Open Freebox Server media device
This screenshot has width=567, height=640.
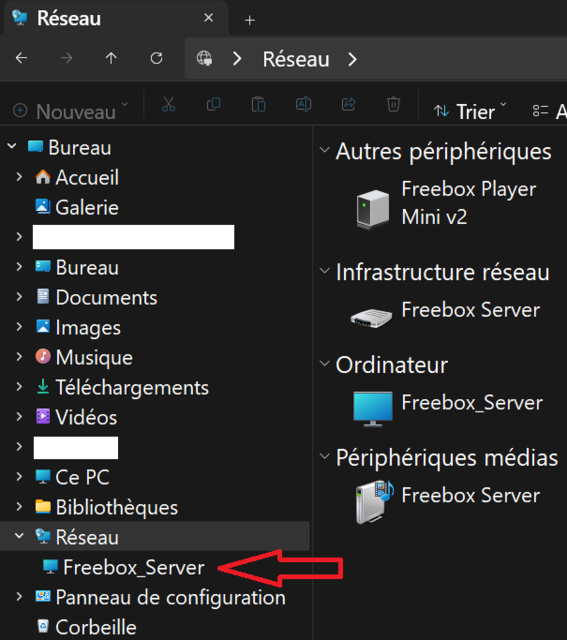(447, 500)
